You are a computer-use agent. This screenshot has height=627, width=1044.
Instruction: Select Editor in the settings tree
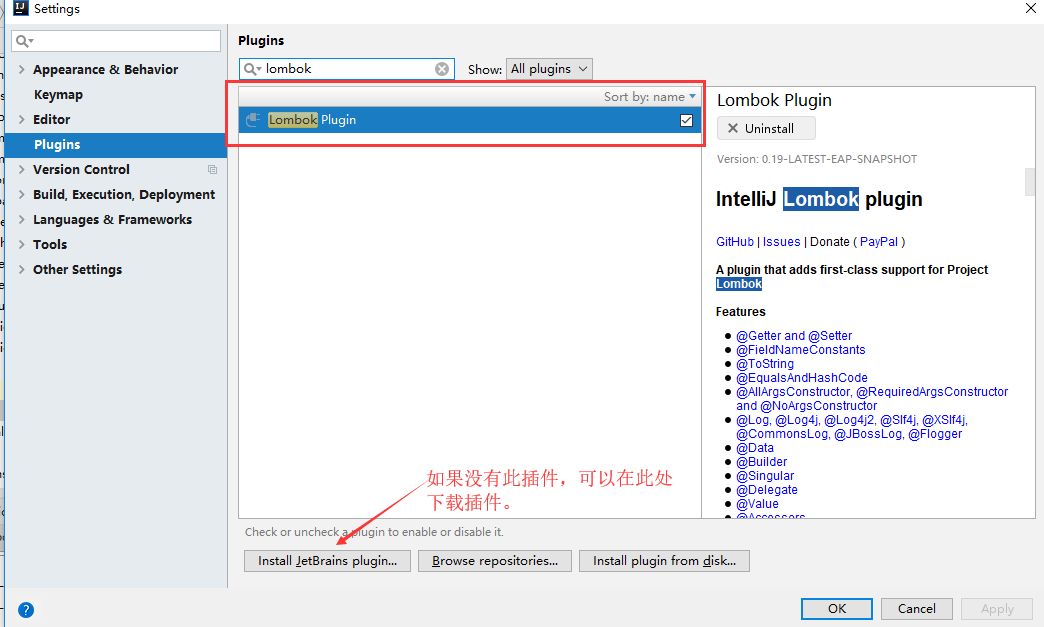coord(52,119)
